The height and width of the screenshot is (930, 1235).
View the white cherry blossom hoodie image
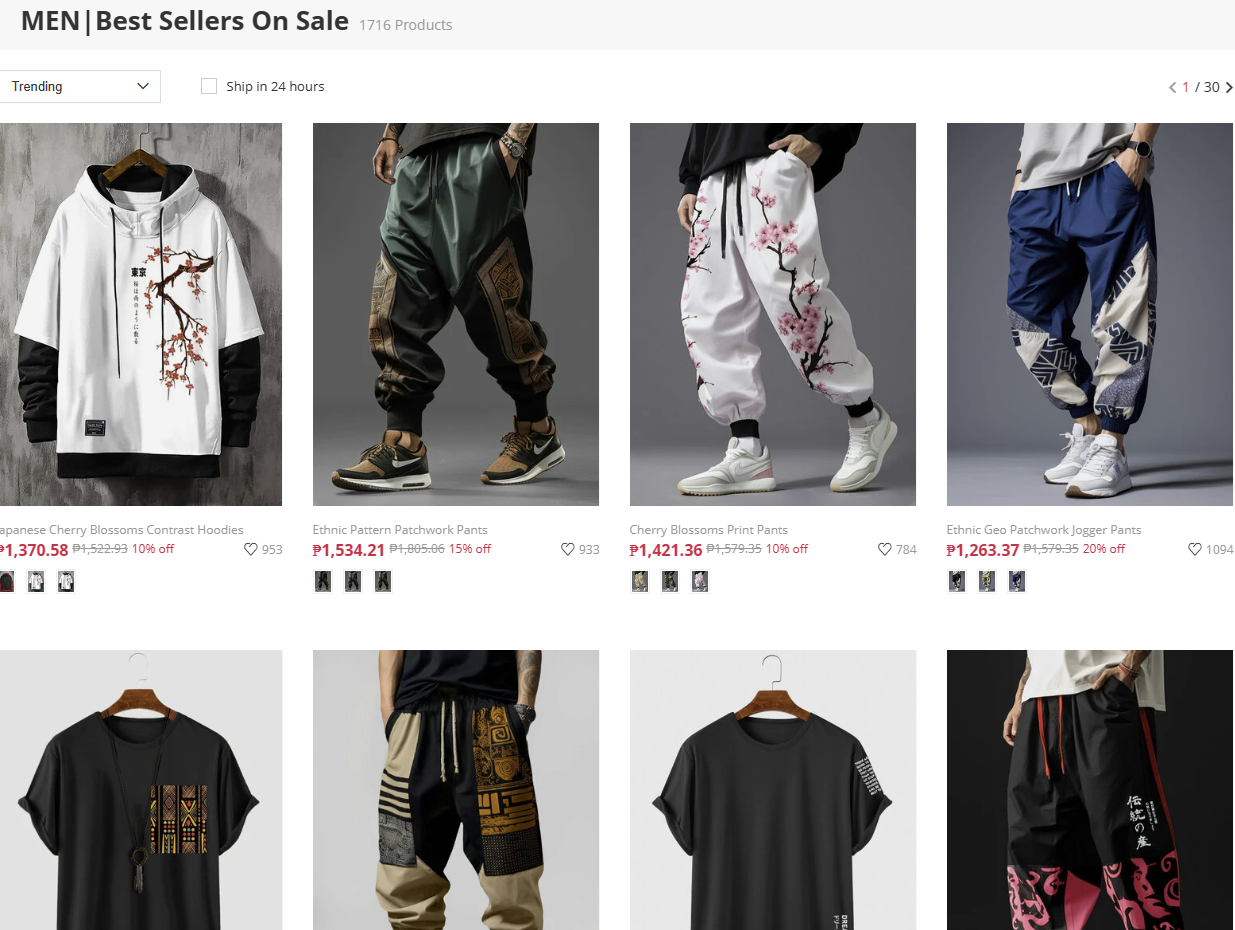[141, 314]
